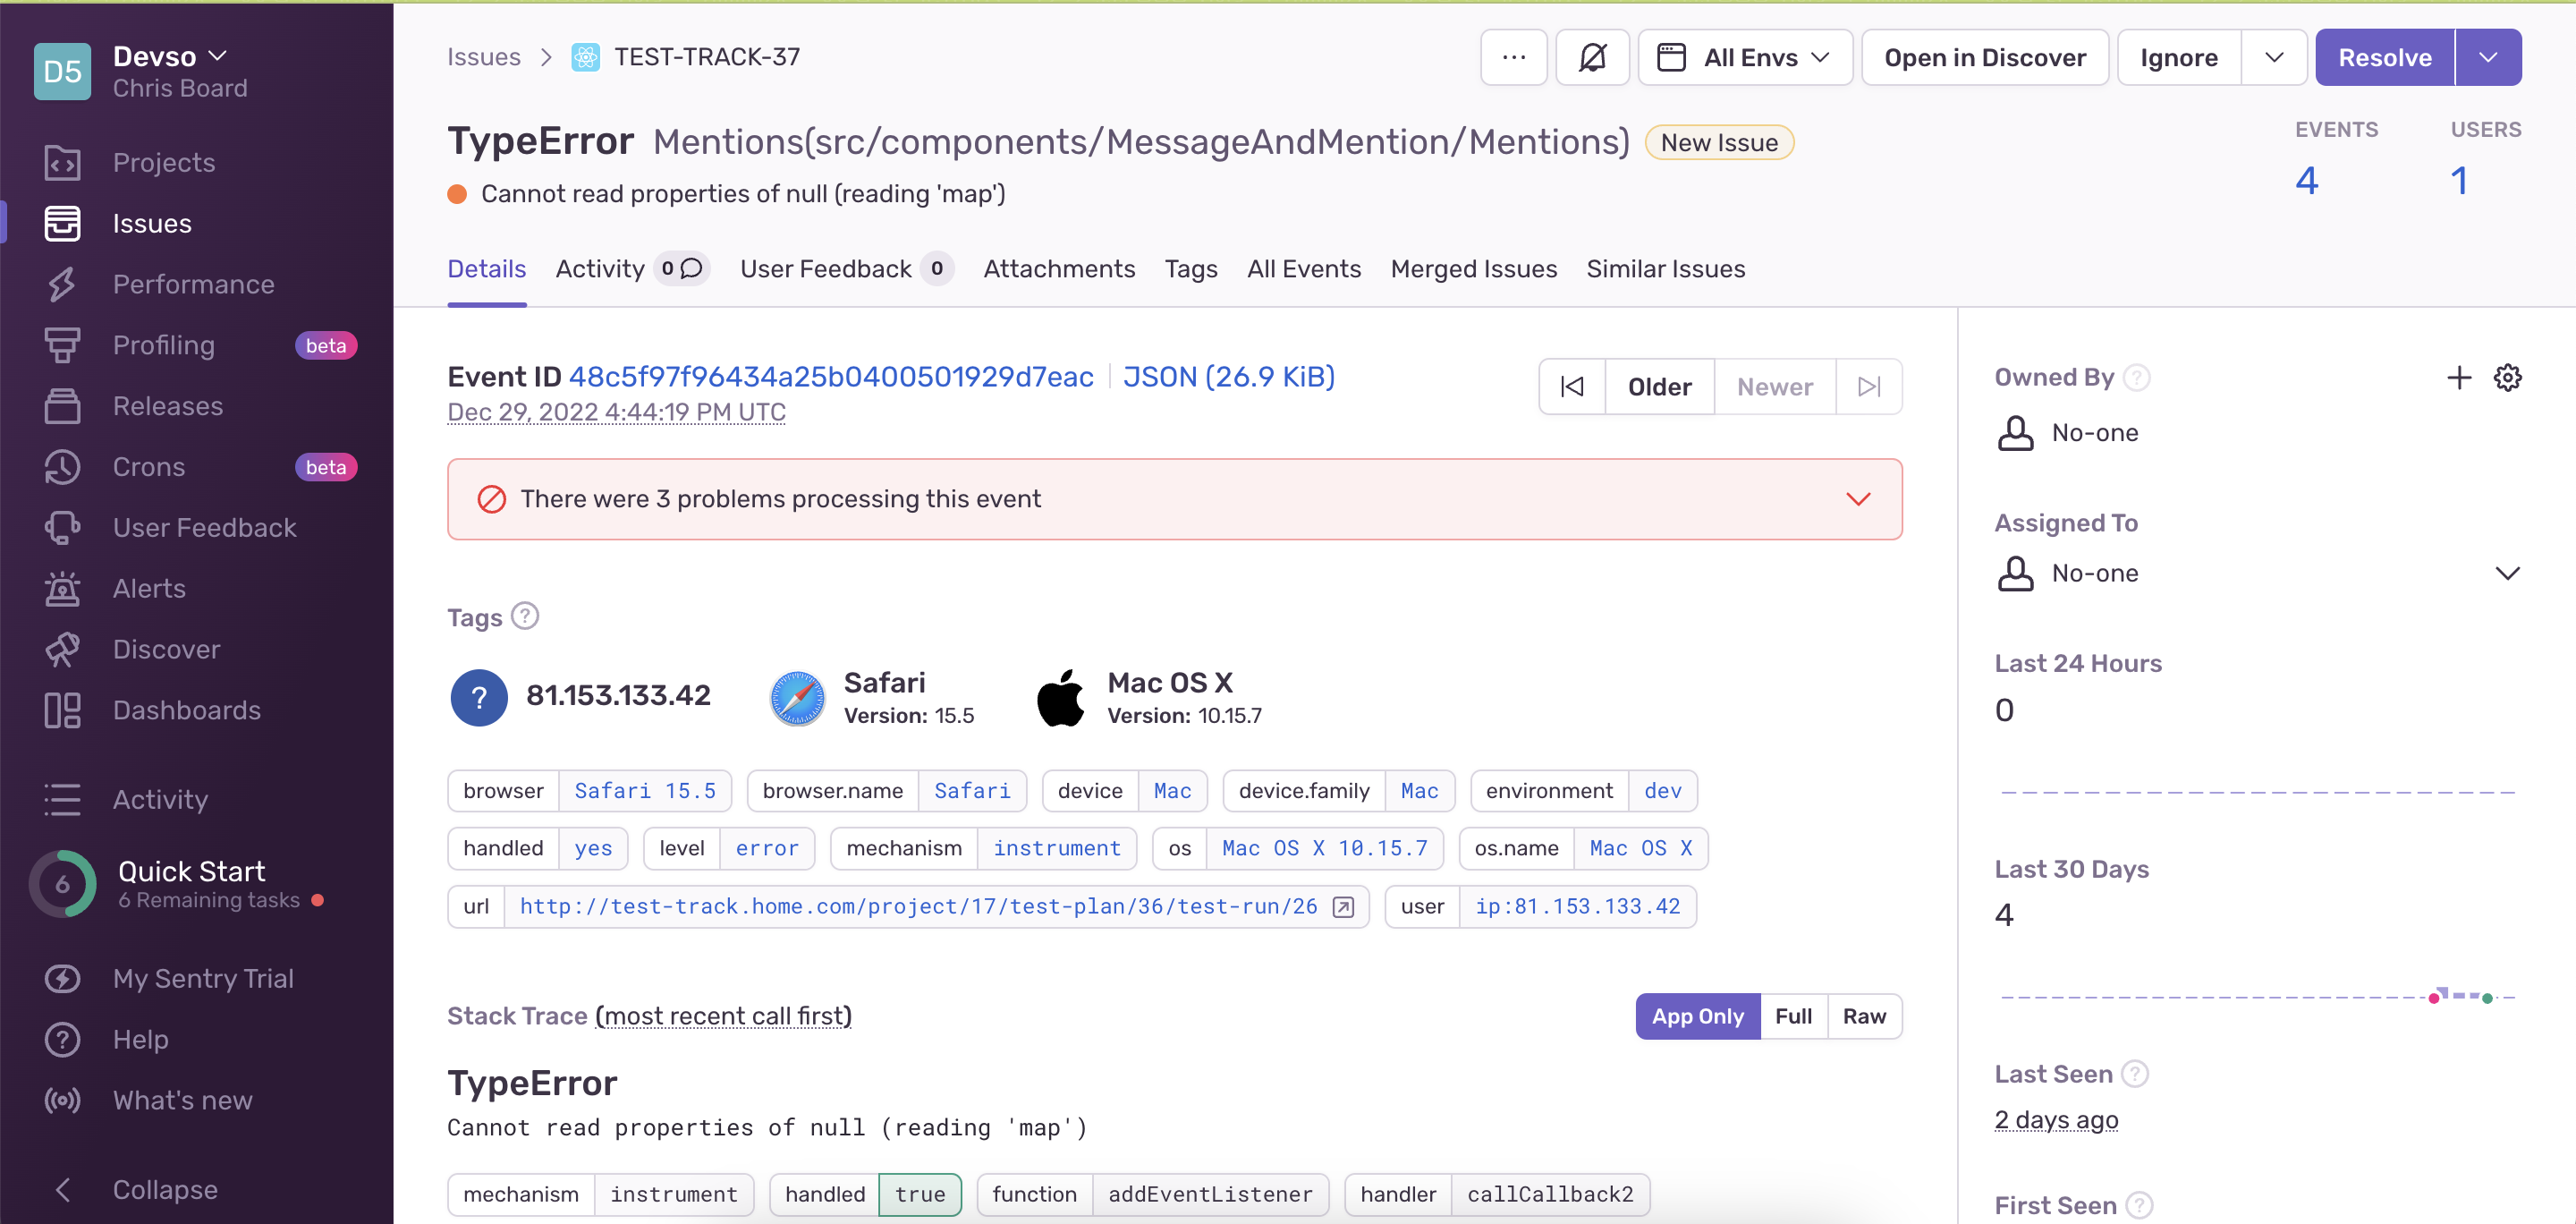
Task: Expand the event processing problems banner
Action: coord(1858,499)
